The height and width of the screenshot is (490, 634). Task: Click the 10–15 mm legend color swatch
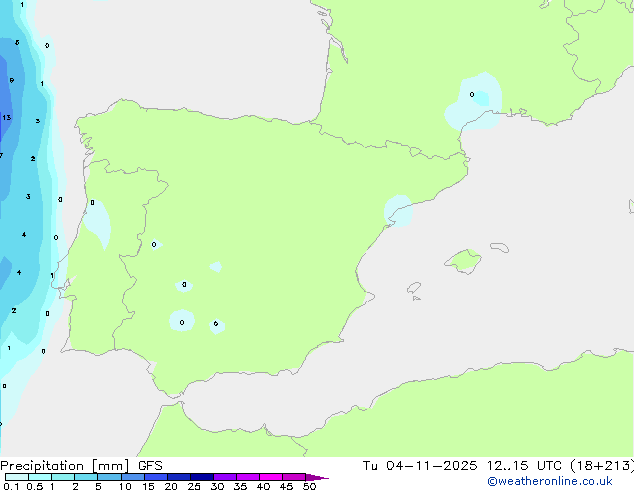click(x=133, y=477)
